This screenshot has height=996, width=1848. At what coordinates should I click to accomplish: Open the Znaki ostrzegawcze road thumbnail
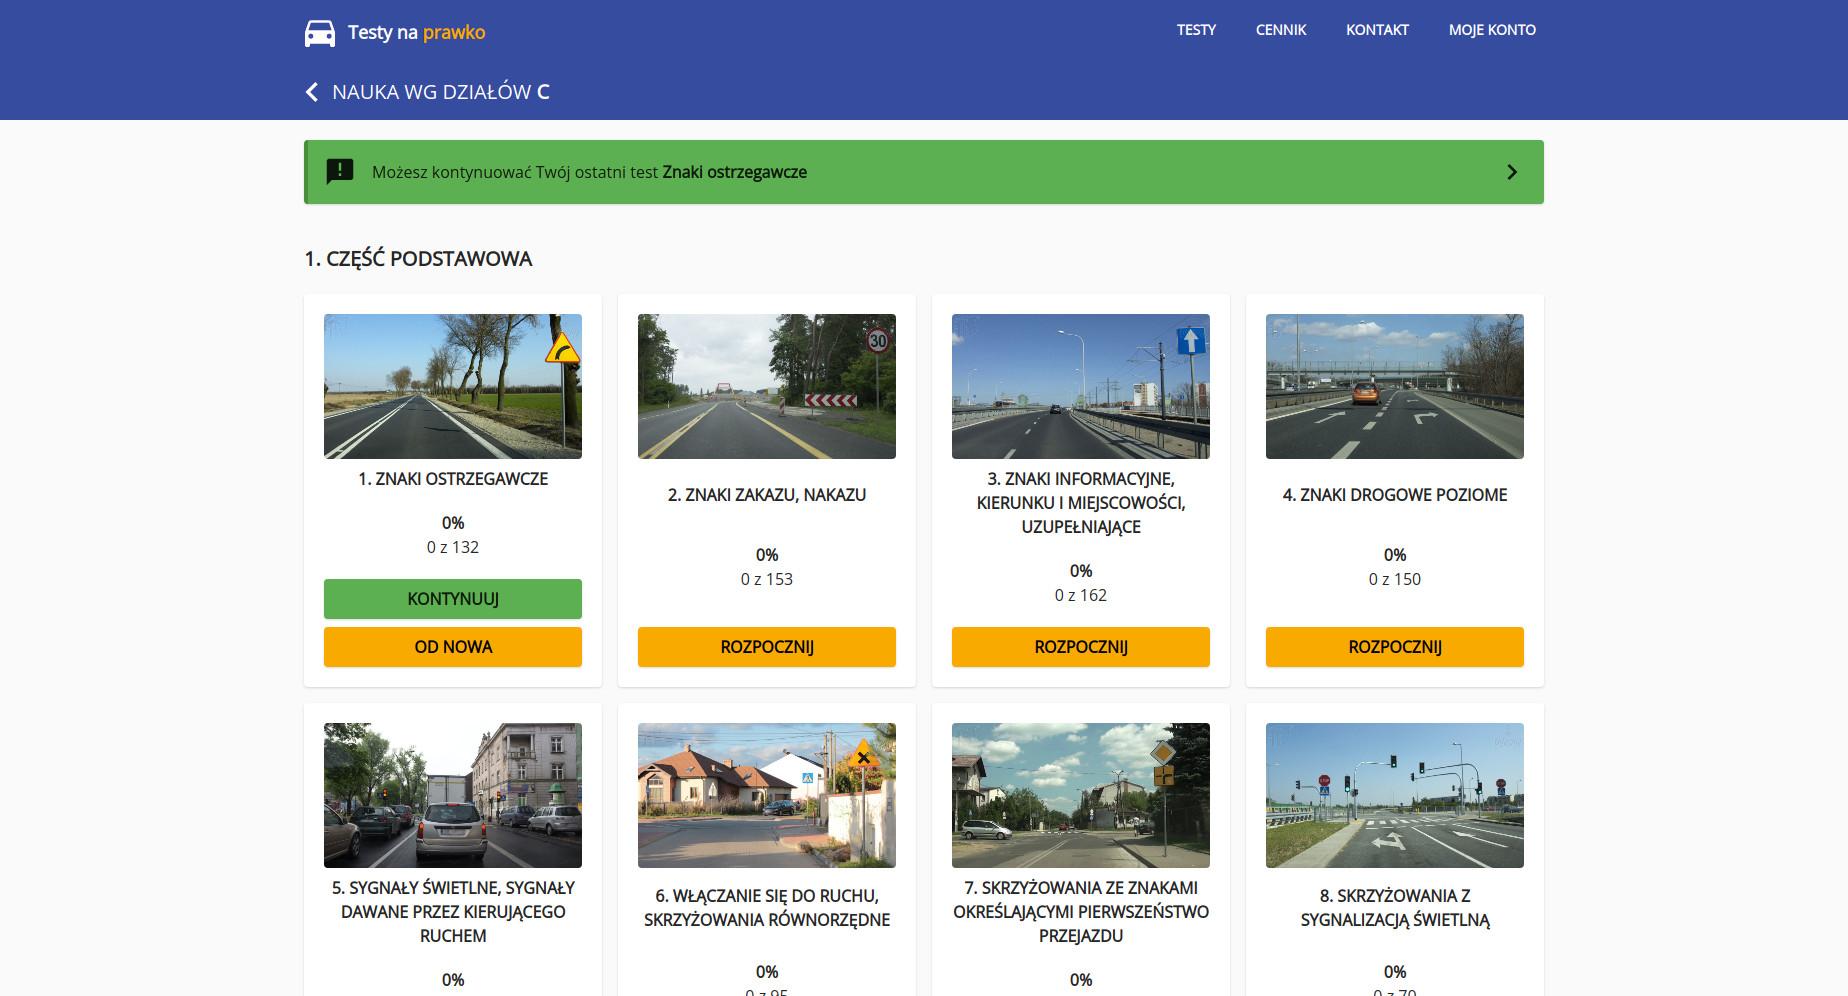coord(453,386)
